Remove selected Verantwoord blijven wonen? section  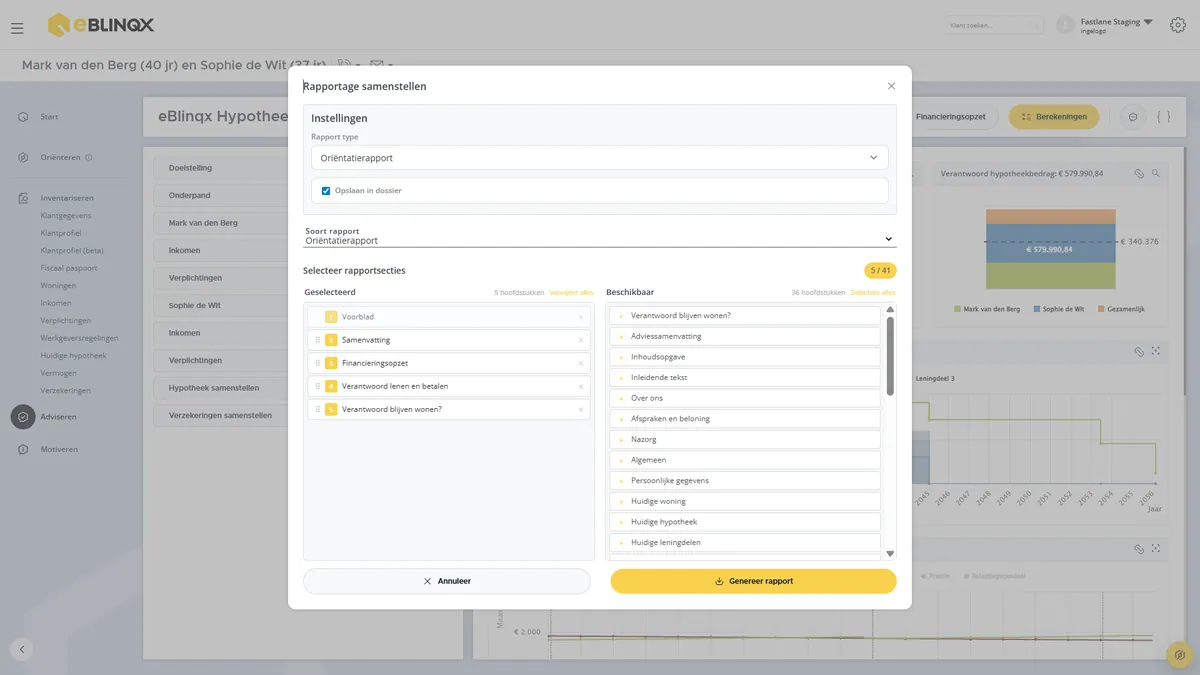[x=581, y=409]
